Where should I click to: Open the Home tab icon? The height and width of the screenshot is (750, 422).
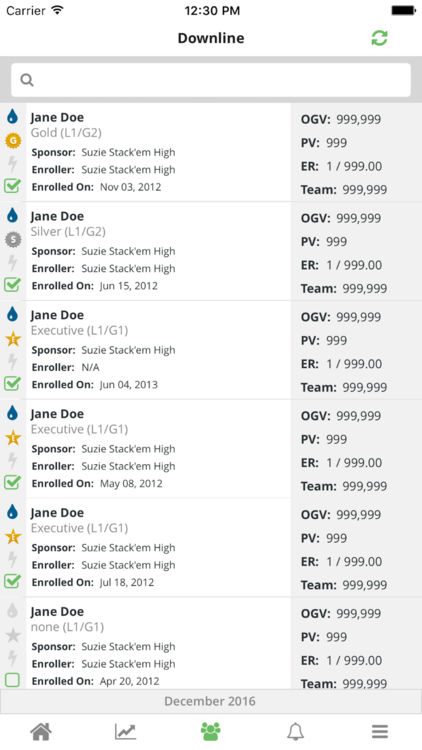41,731
